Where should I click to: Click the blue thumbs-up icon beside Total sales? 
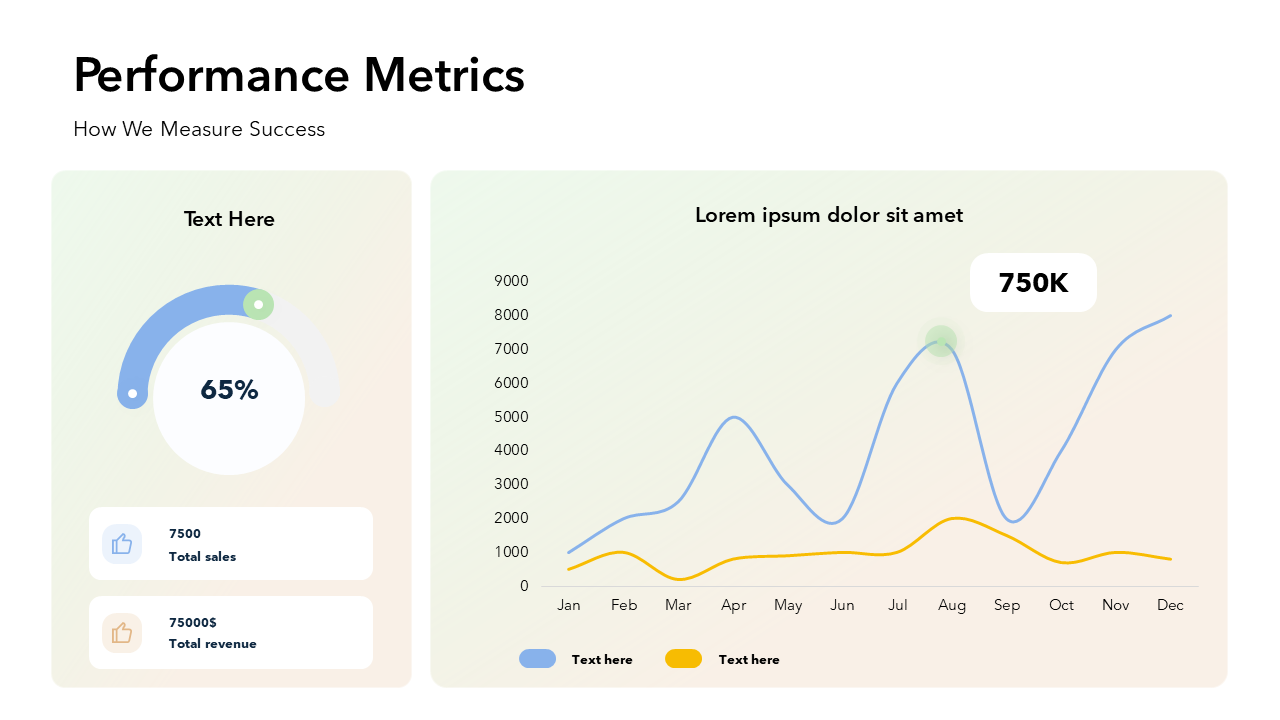(x=122, y=544)
